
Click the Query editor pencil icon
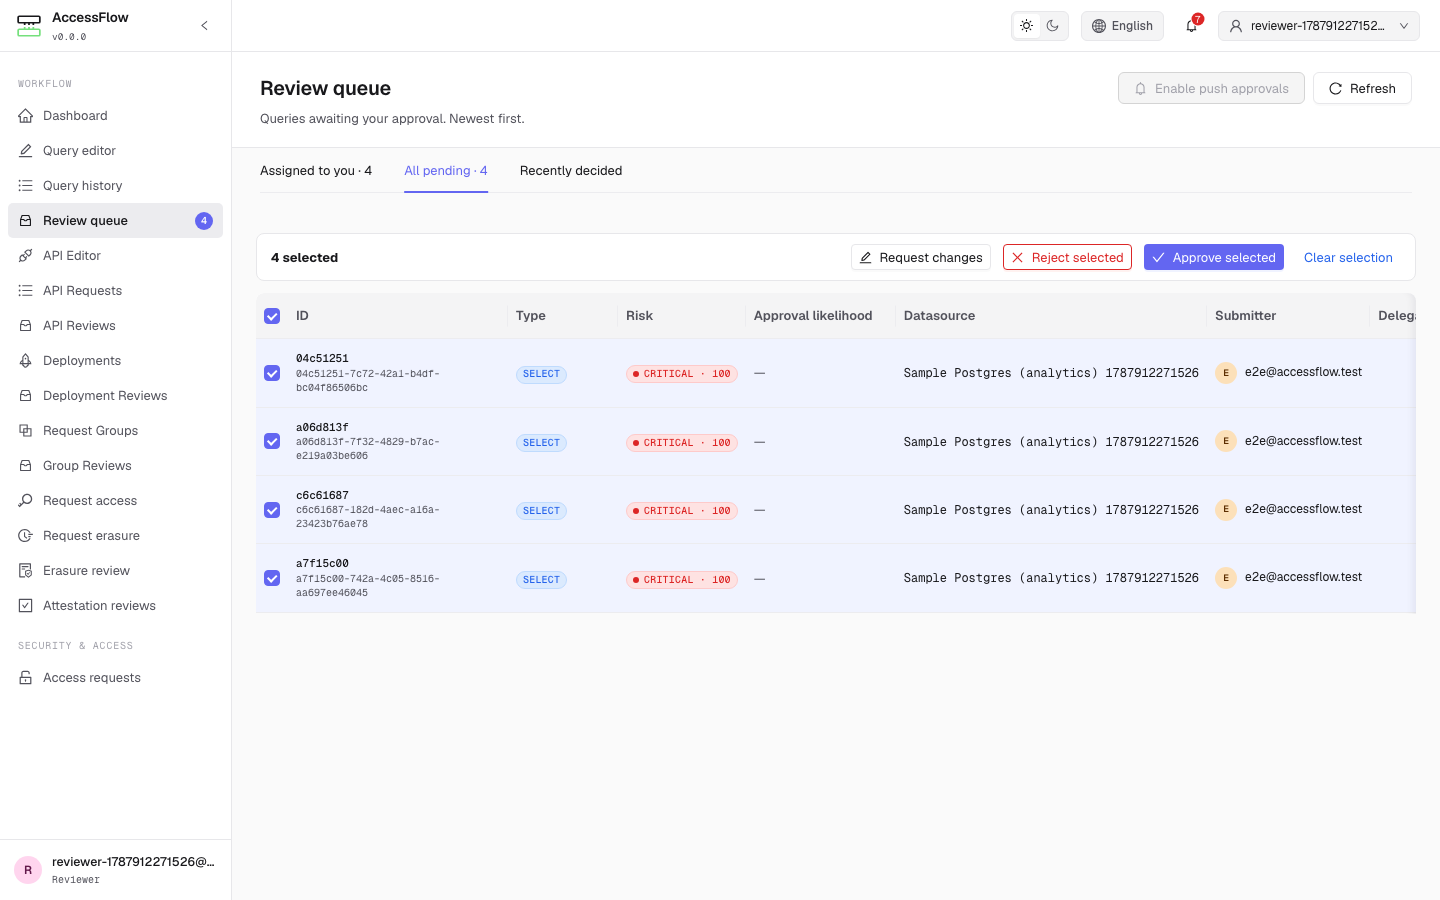pos(26,151)
